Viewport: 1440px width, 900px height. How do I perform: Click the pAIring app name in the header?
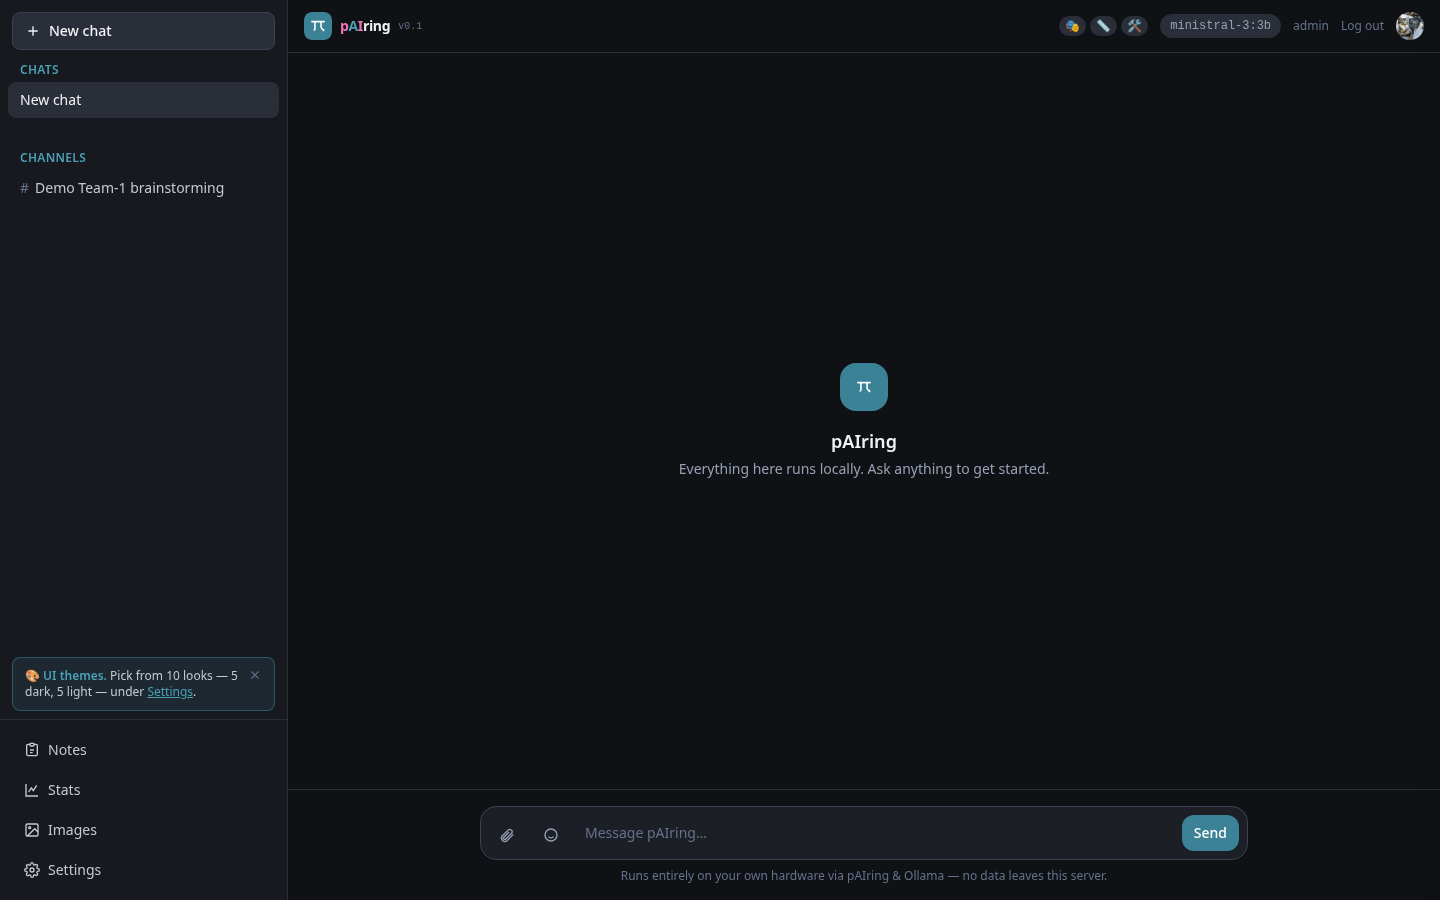(365, 26)
